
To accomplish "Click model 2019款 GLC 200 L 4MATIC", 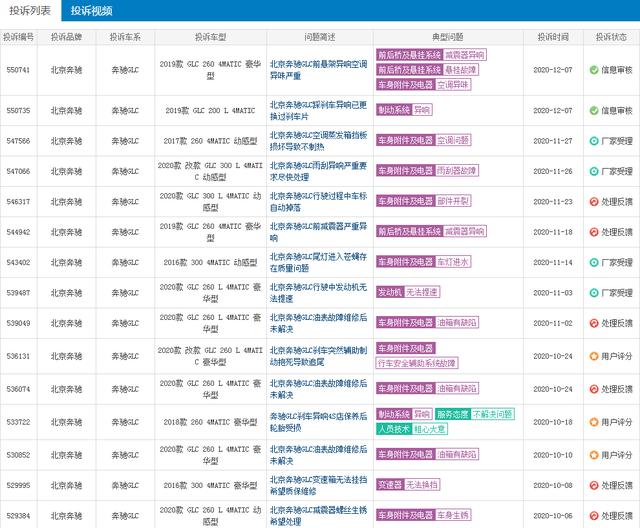I will click(x=211, y=111).
